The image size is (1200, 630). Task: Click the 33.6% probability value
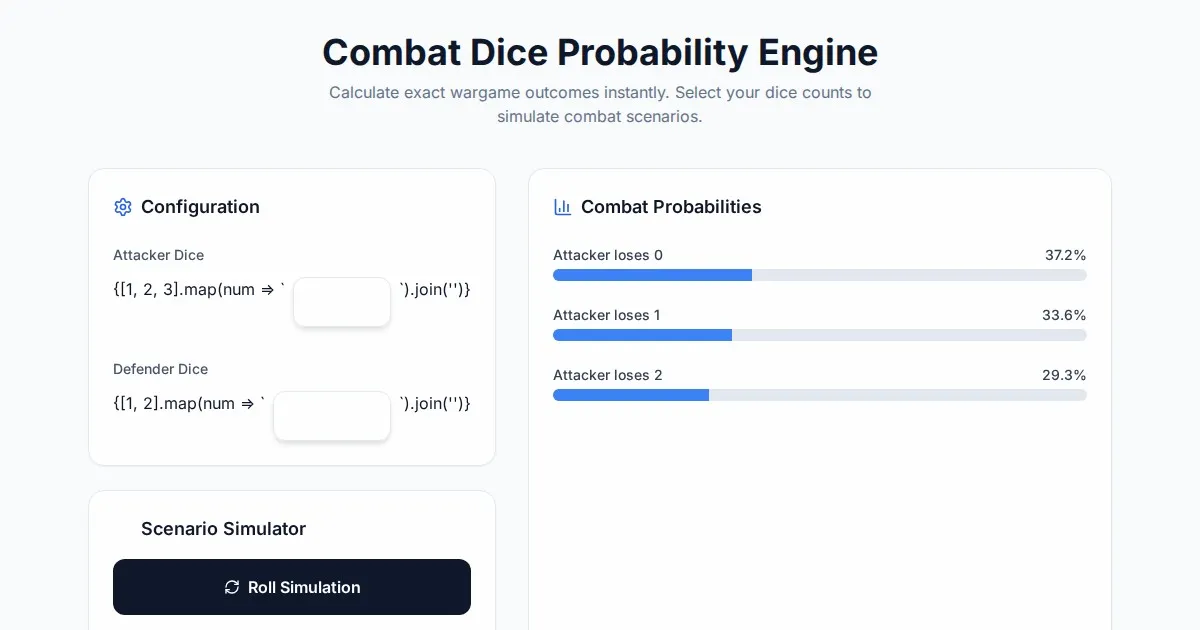pos(1064,315)
